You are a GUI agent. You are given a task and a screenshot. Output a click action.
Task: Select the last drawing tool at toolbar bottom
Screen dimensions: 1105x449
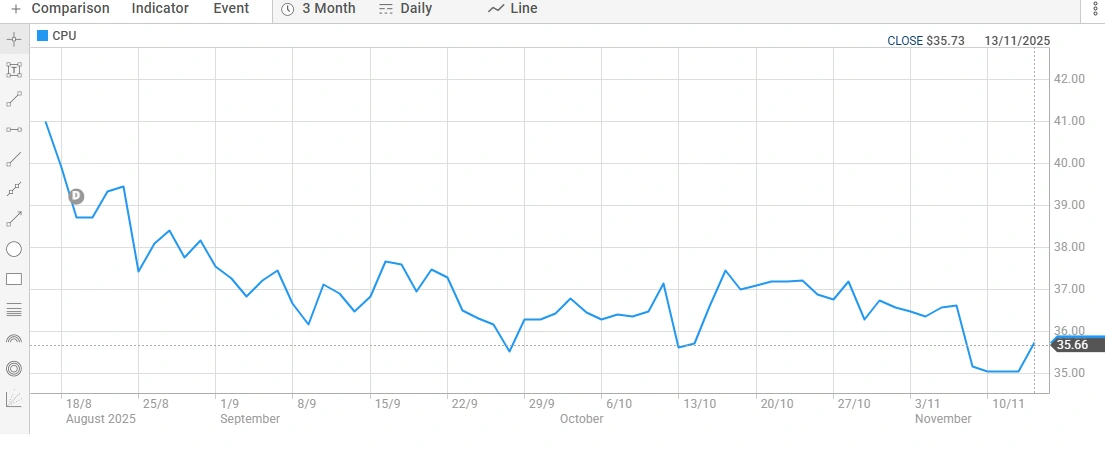pyautogui.click(x=14, y=400)
